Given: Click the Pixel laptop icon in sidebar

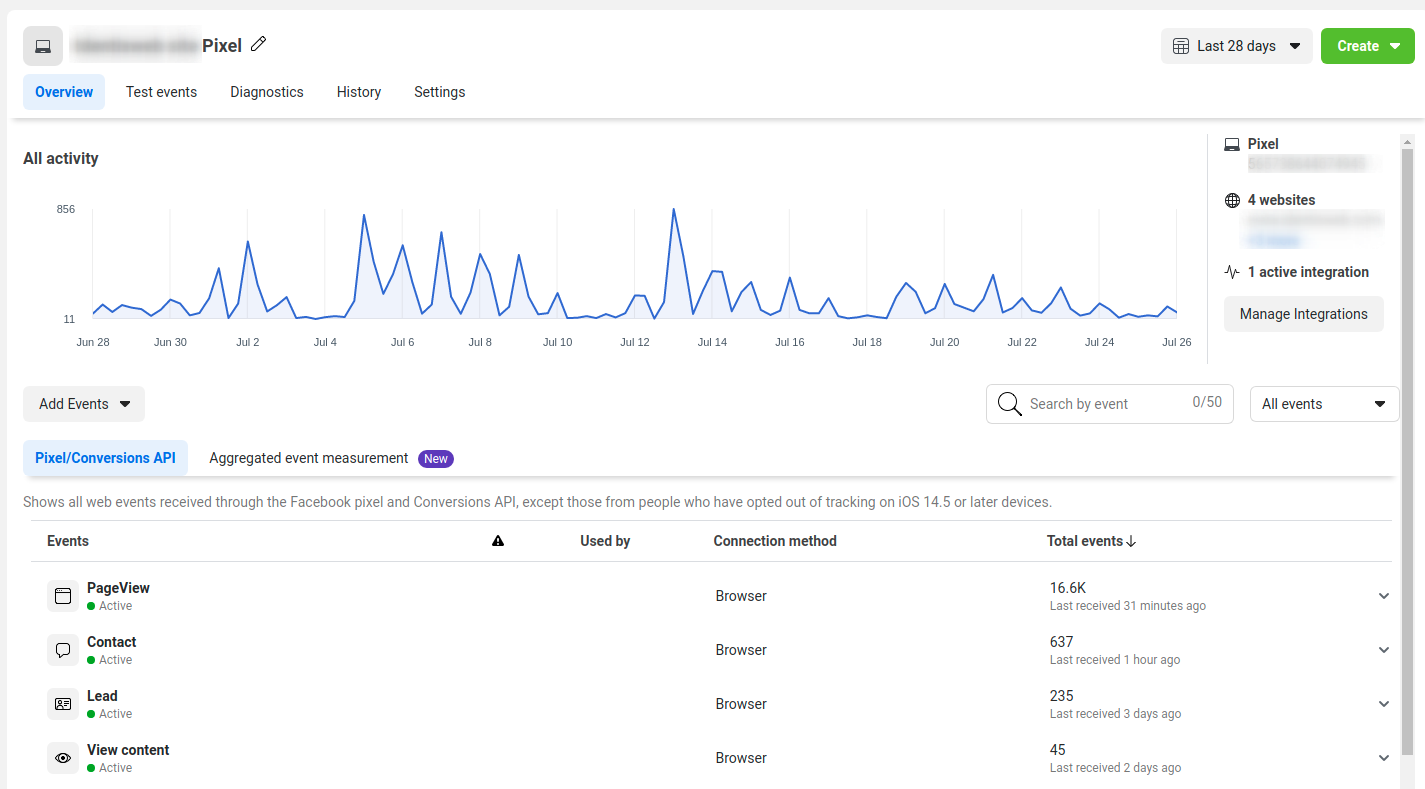Looking at the screenshot, I should click(1232, 144).
